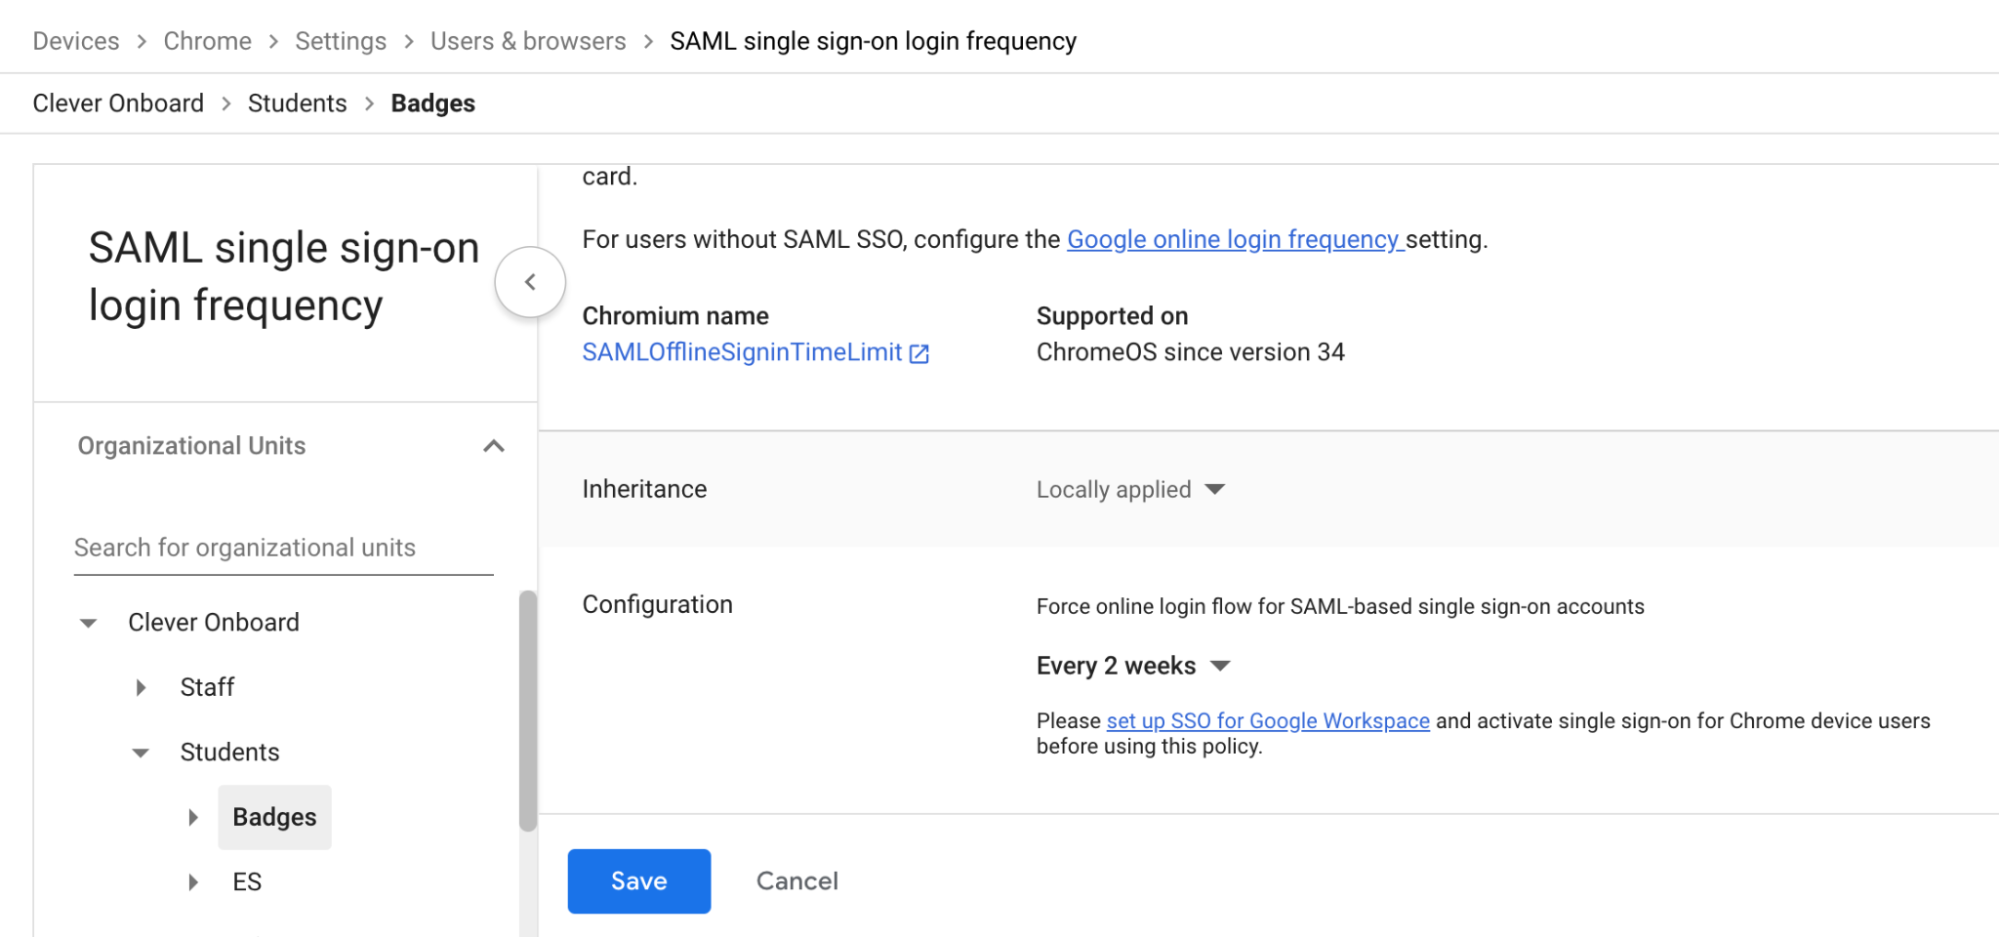Expand the ES organizational unit
The height and width of the screenshot is (938, 1999).
193,881
